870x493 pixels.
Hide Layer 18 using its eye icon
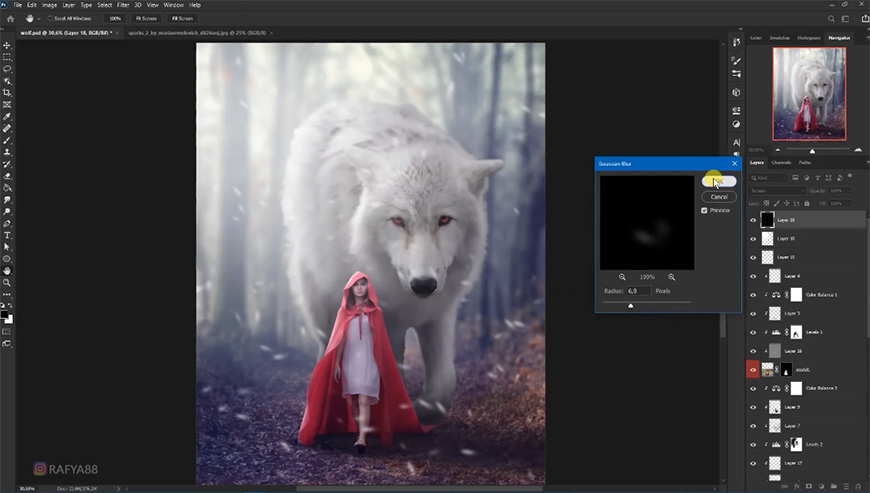[753, 220]
